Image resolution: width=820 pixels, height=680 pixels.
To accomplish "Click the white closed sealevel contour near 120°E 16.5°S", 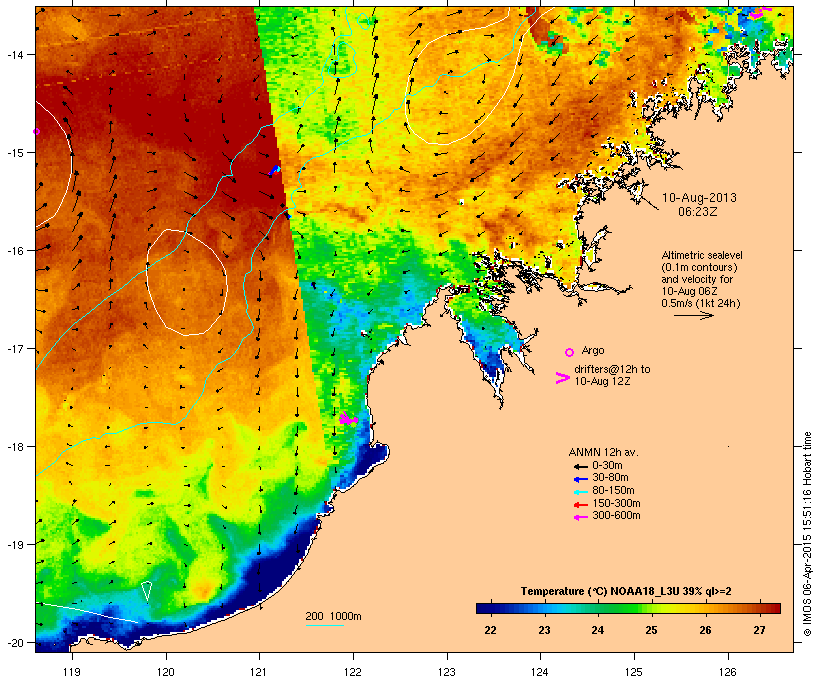I will [x=187, y=282].
